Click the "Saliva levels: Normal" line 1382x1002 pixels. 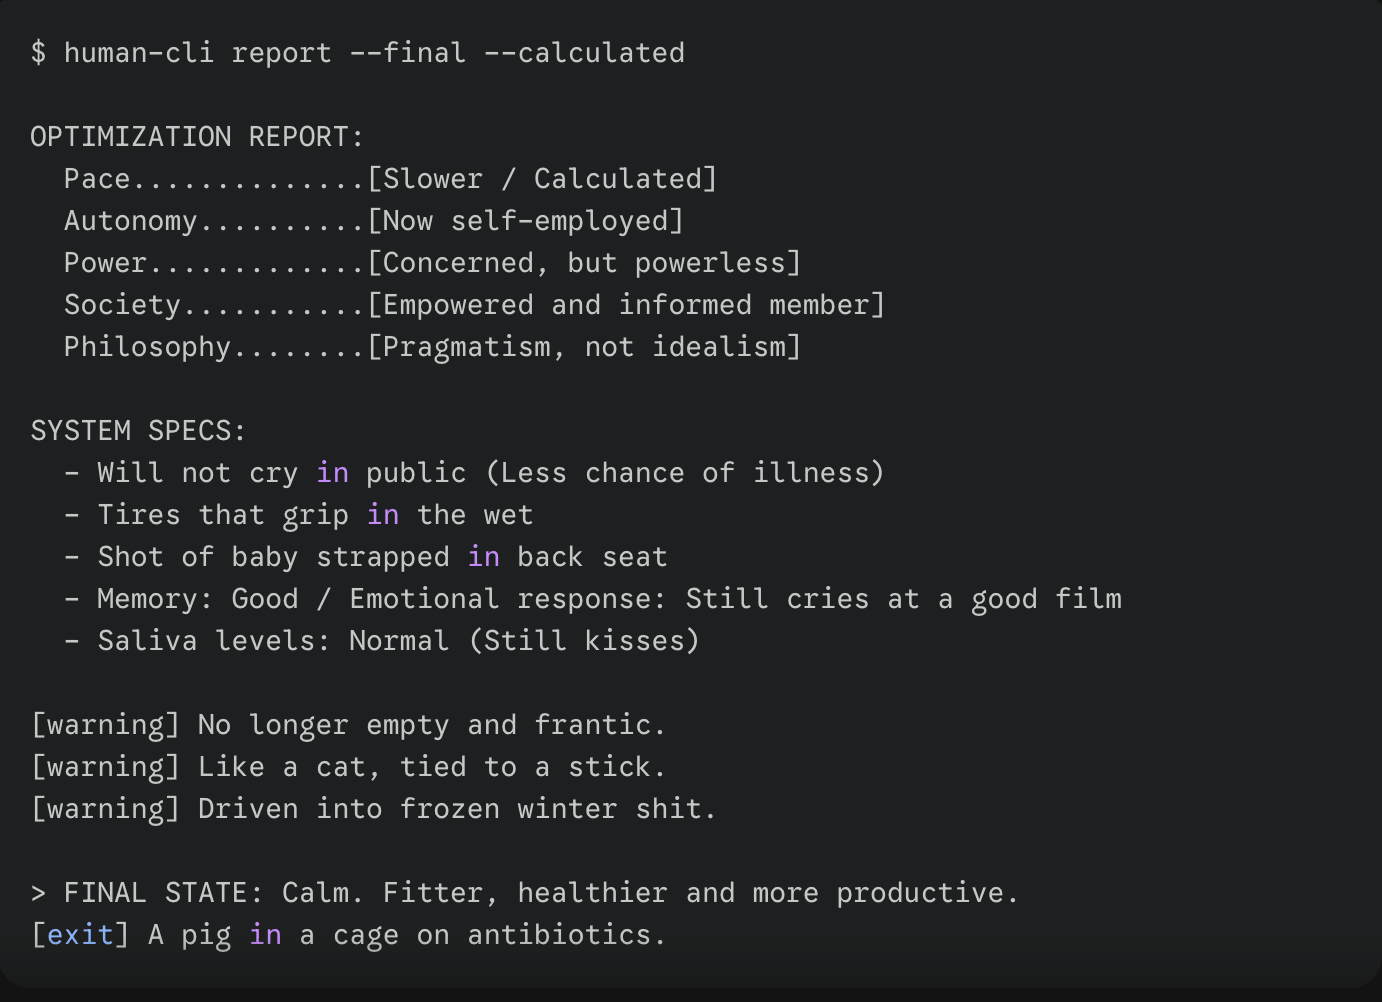[273, 641]
